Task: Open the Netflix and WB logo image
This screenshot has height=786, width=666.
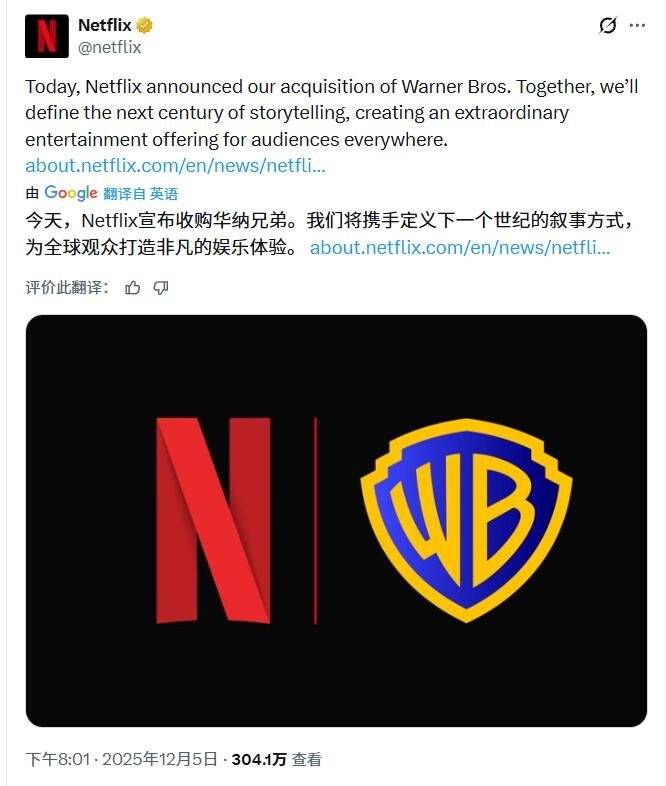Action: click(x=336, y=521)
